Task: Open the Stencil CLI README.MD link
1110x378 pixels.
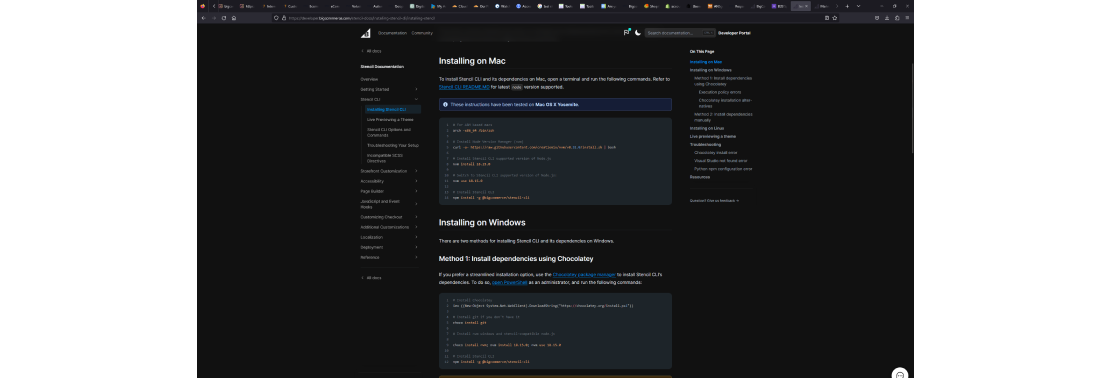Action: pos(464,87)
